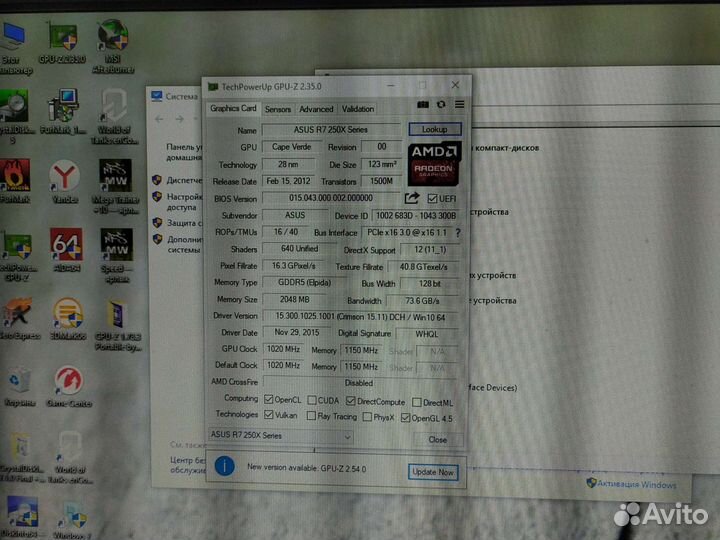Viewport: 720px width, 540px height.
Task: Switch to the Advanced tab
Action: tap(316, 109)
